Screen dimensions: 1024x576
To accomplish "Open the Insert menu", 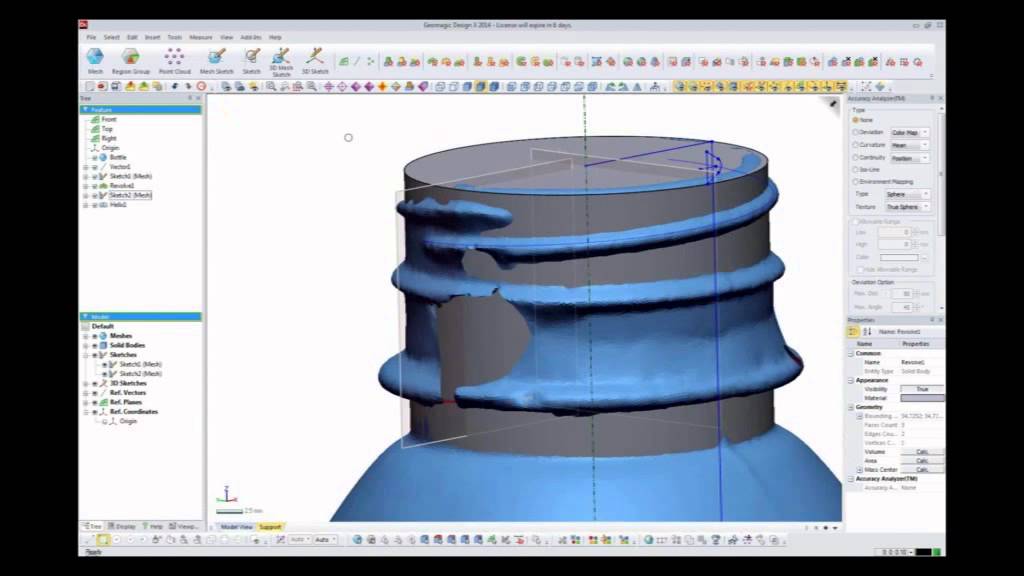I will (152, 37).
